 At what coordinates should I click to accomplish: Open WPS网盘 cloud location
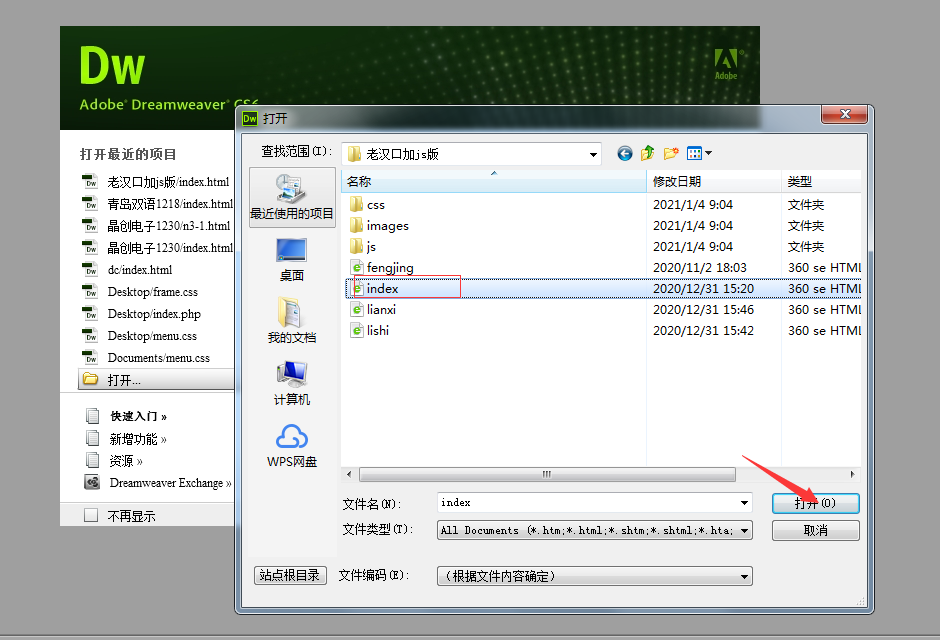click(291, 446)
